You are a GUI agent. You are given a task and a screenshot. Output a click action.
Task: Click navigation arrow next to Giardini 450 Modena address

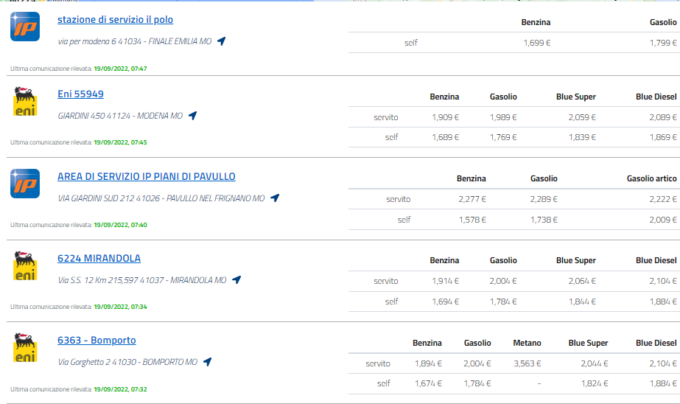click(x=192, y=116)
